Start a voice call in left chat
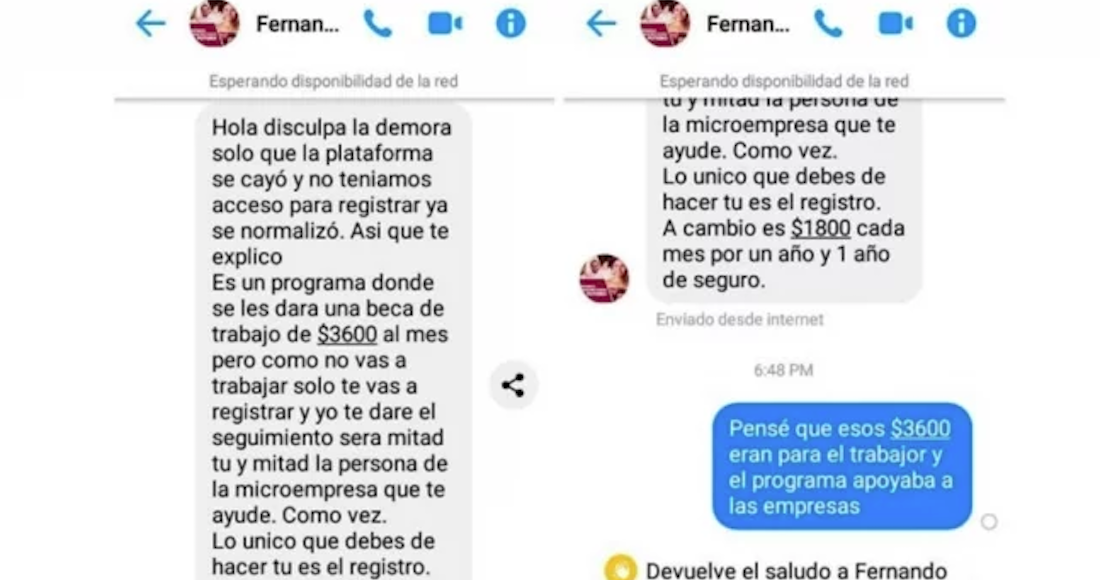The height and width of the screenshot is (580, 1100). [x=378, y=24]
